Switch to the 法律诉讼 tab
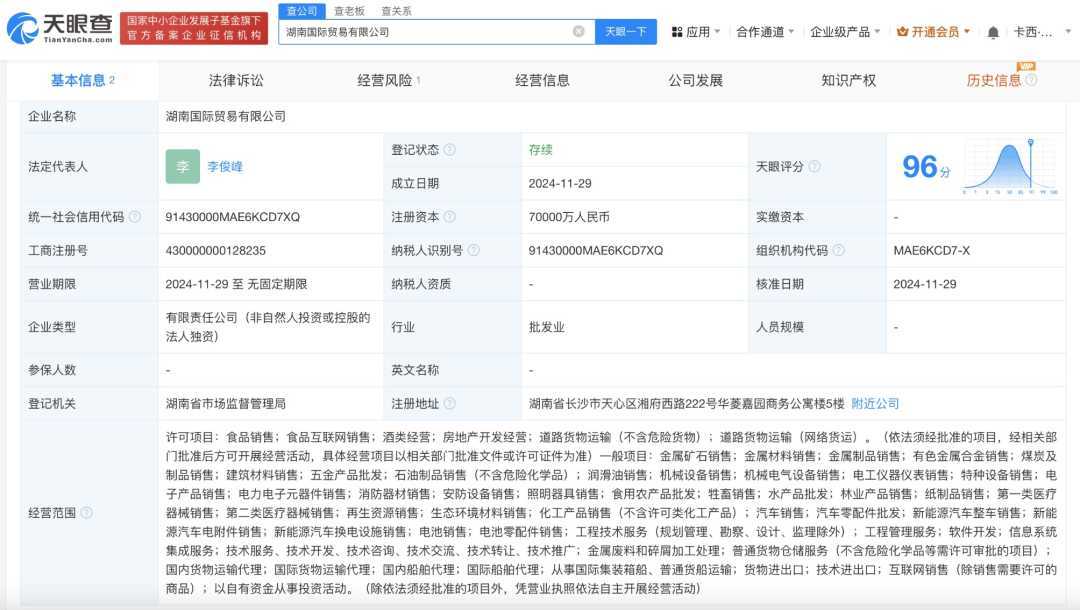The width and height of the screenshot is (1080, 610). click(236, 80)
